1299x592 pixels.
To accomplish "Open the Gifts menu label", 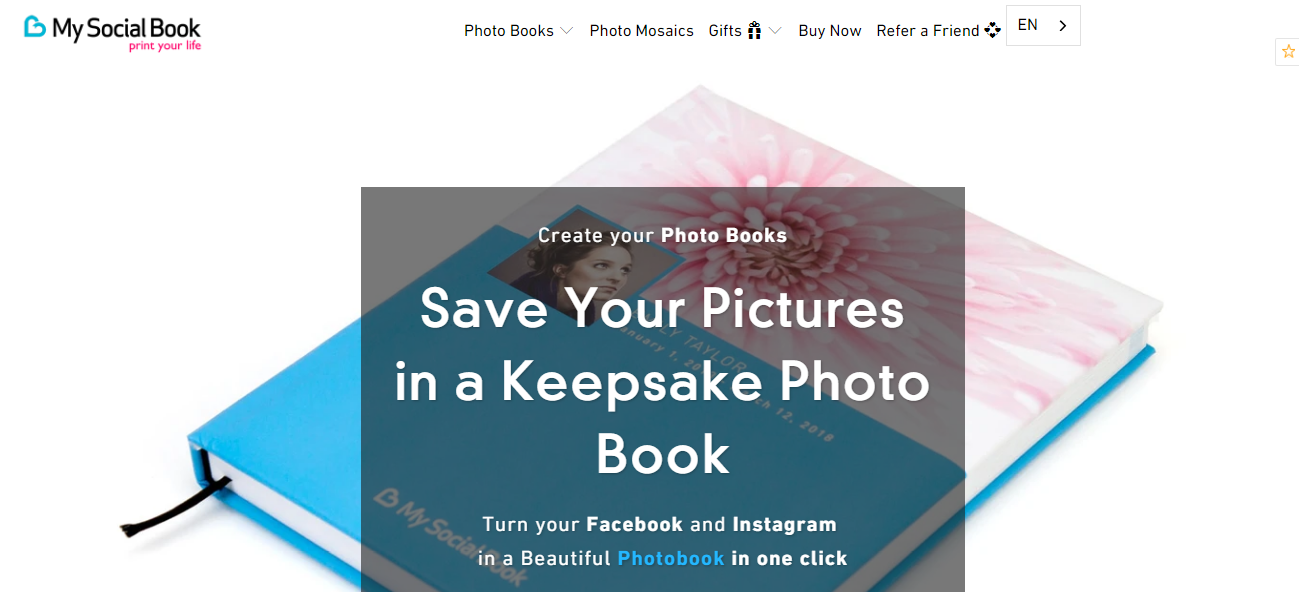I will 725,31.
